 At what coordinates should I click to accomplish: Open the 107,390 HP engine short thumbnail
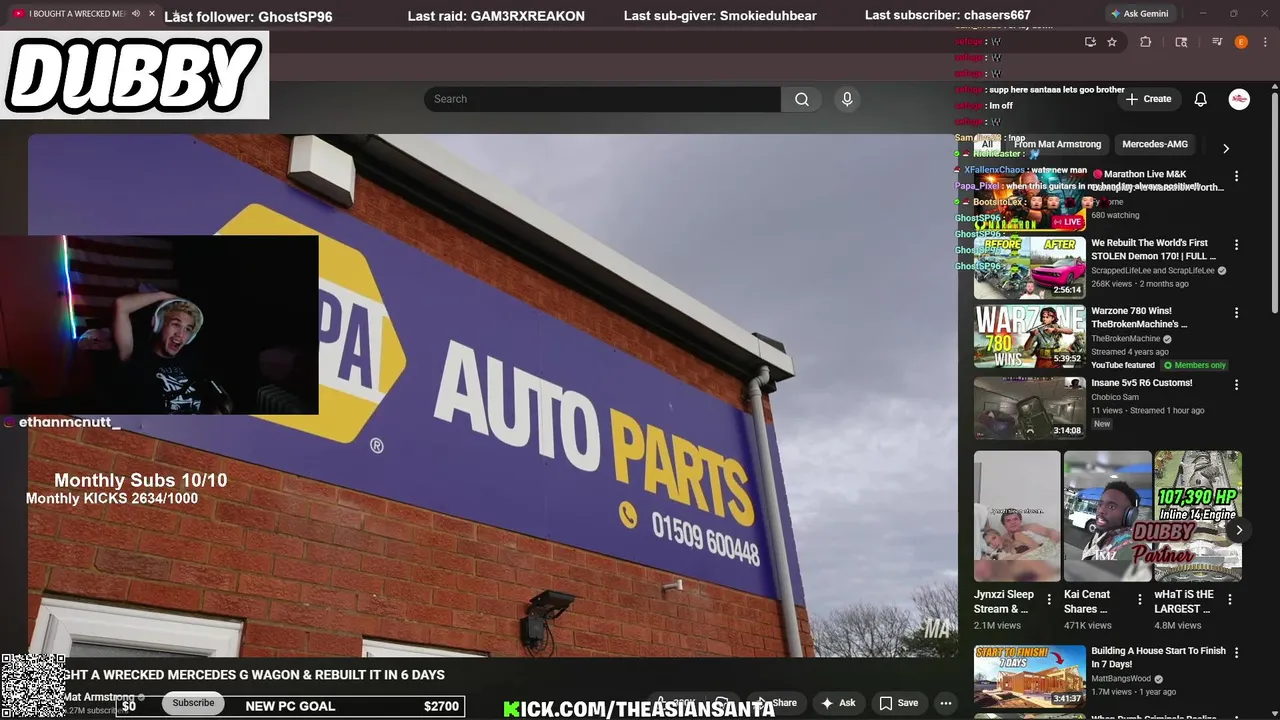[x=1198, y=516]
